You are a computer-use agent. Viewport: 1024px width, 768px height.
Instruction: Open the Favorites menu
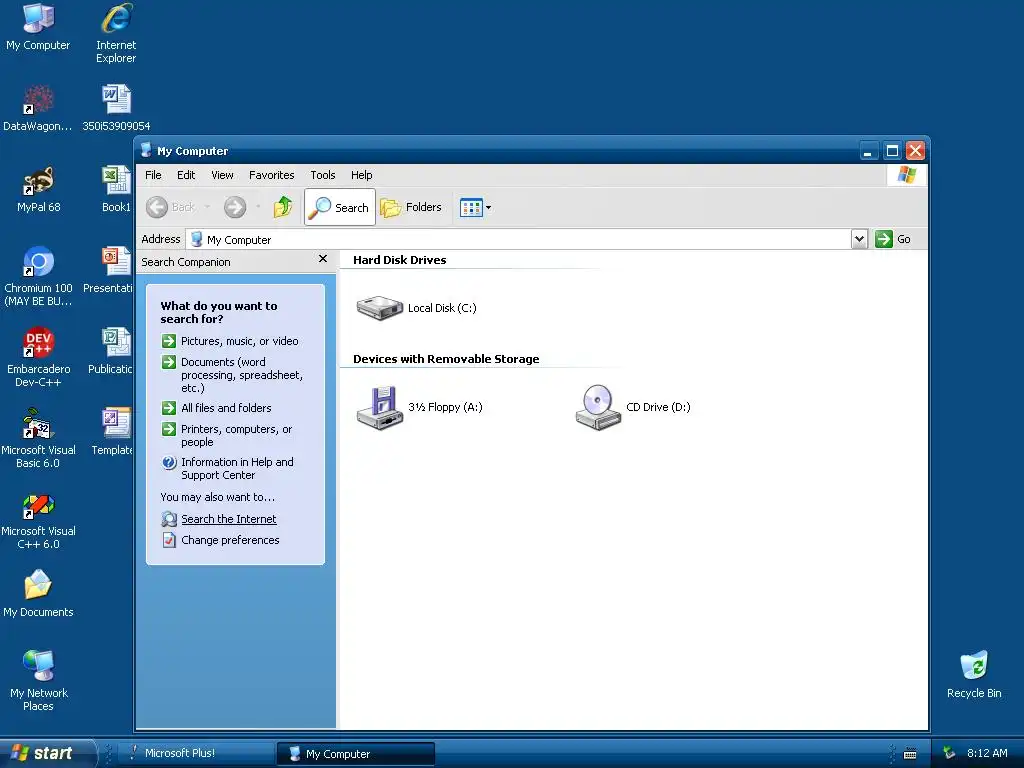(x=272, y=175)
